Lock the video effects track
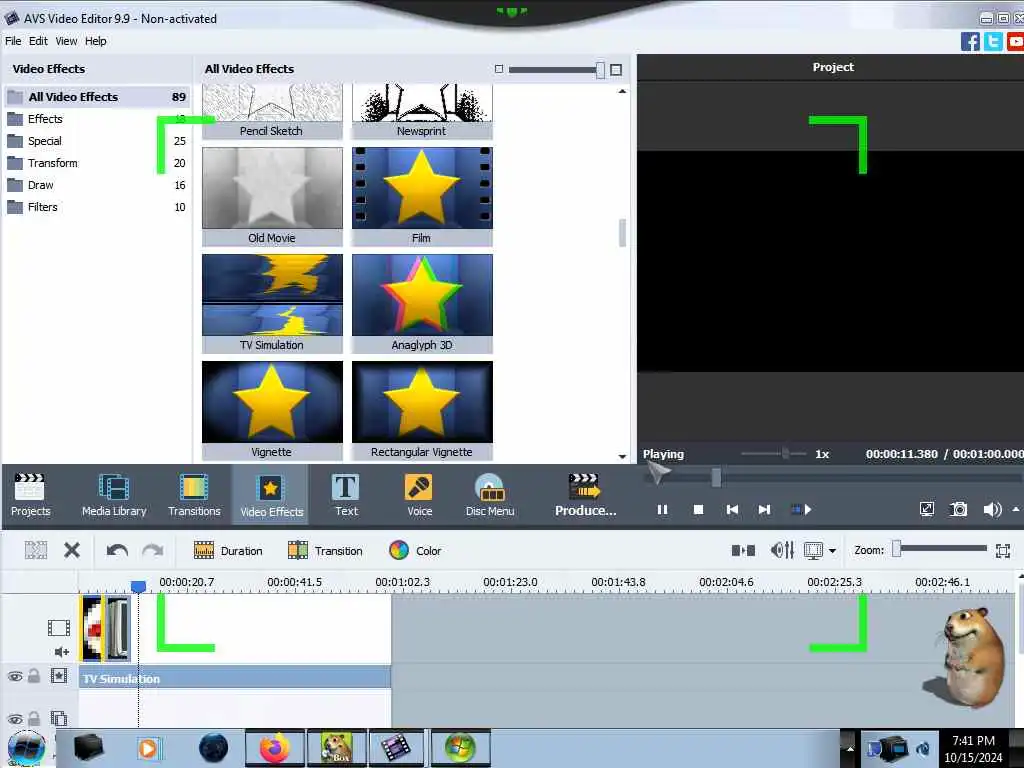 34,676
